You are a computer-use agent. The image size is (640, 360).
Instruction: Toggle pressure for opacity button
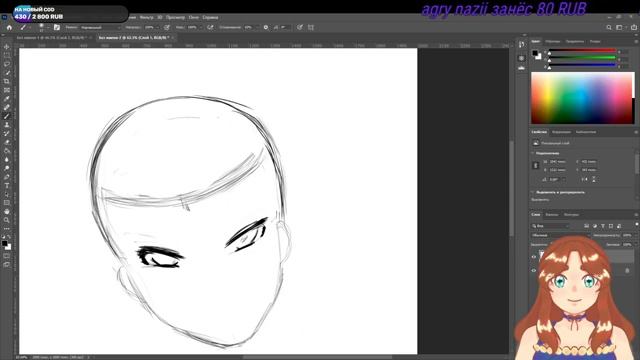click(167, 27)
